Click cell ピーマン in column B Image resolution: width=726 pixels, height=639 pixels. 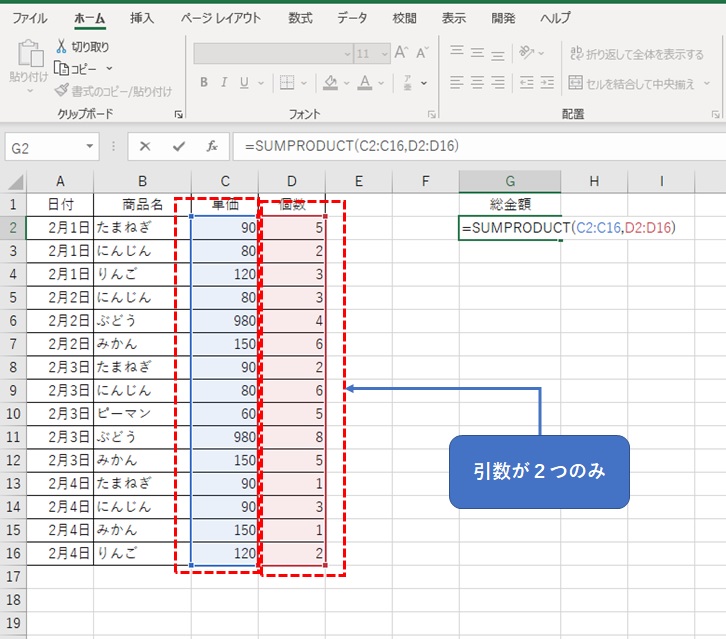point(142,413)
